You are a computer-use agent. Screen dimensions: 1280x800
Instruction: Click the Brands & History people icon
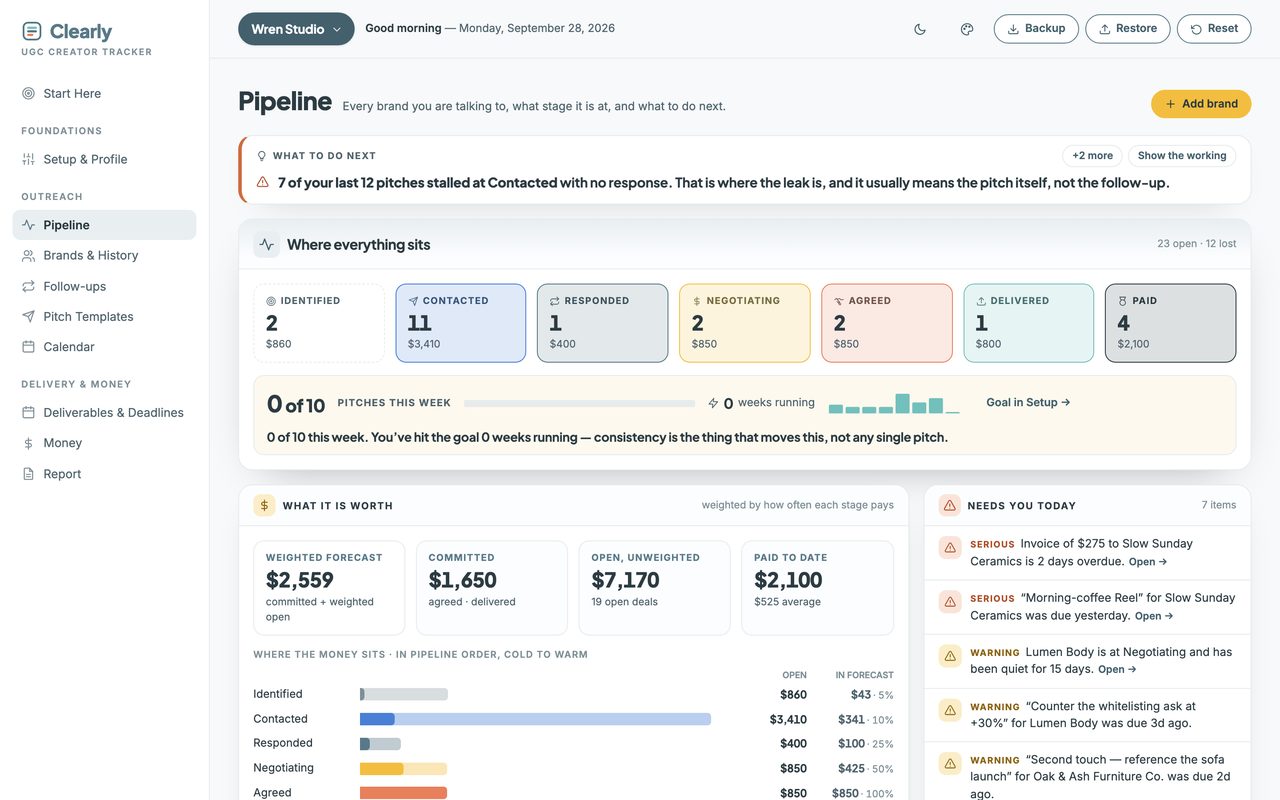[x=28, y=255]
